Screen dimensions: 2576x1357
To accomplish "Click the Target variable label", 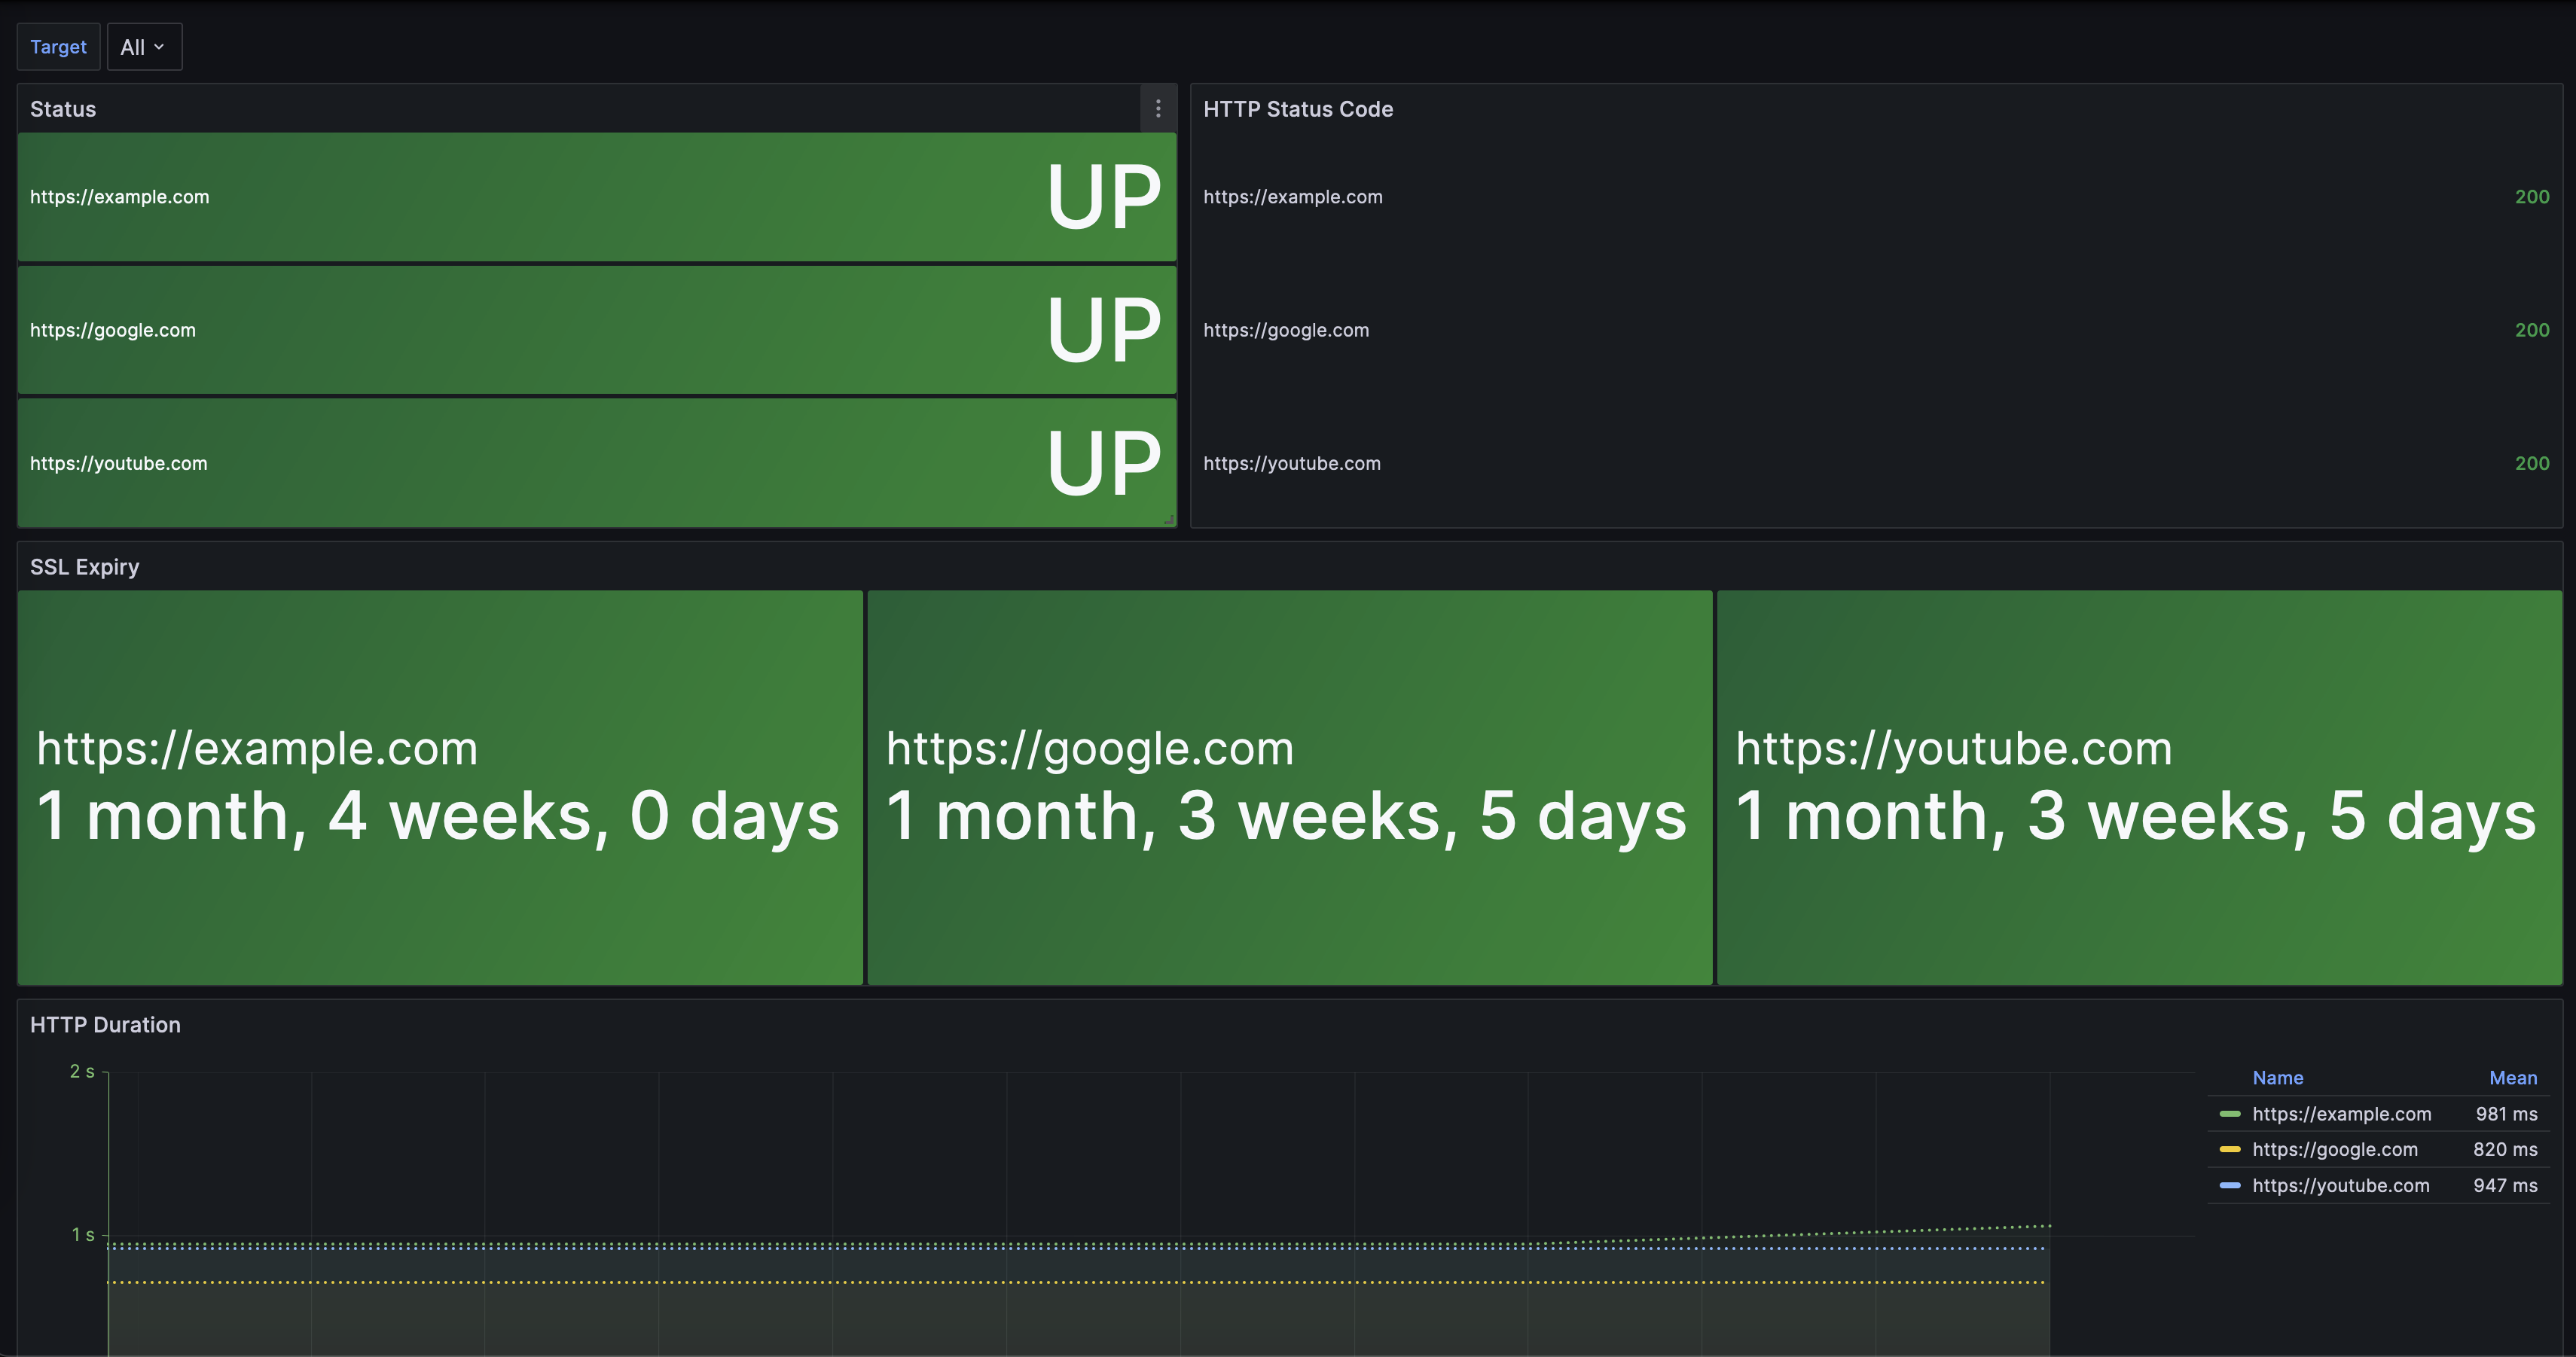I will coord(58,47).
